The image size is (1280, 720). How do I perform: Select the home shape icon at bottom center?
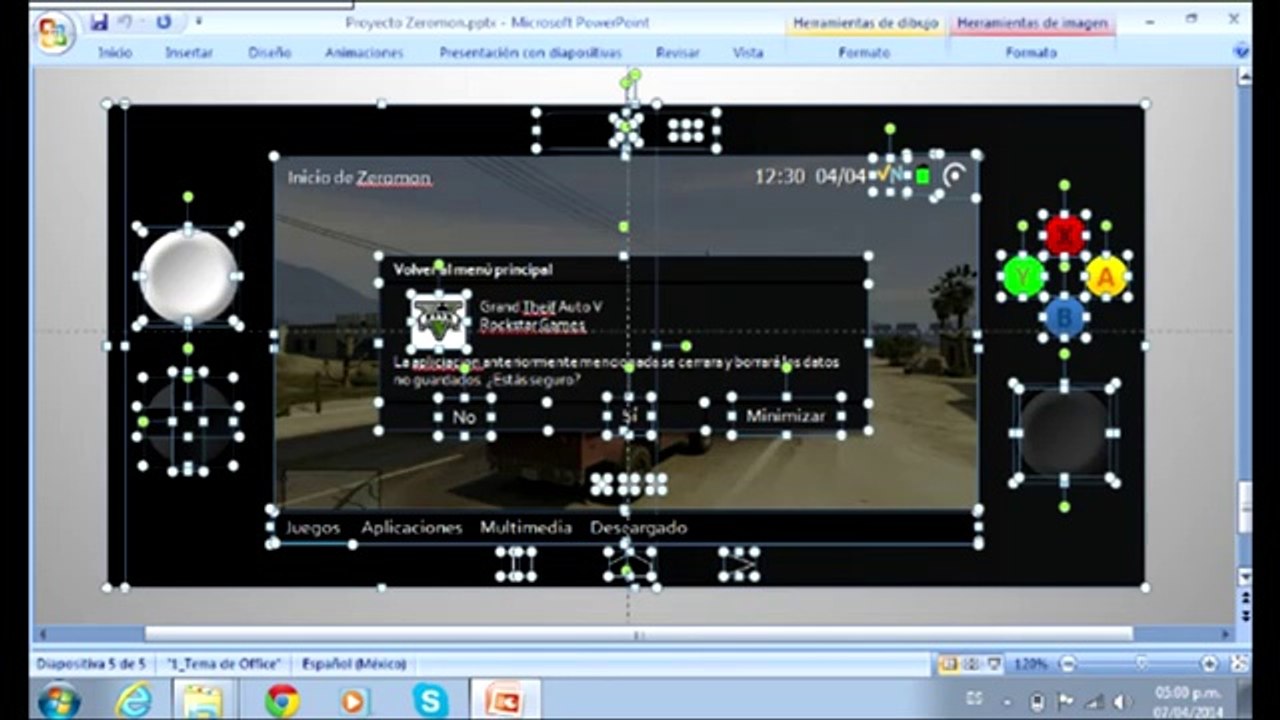629,563
